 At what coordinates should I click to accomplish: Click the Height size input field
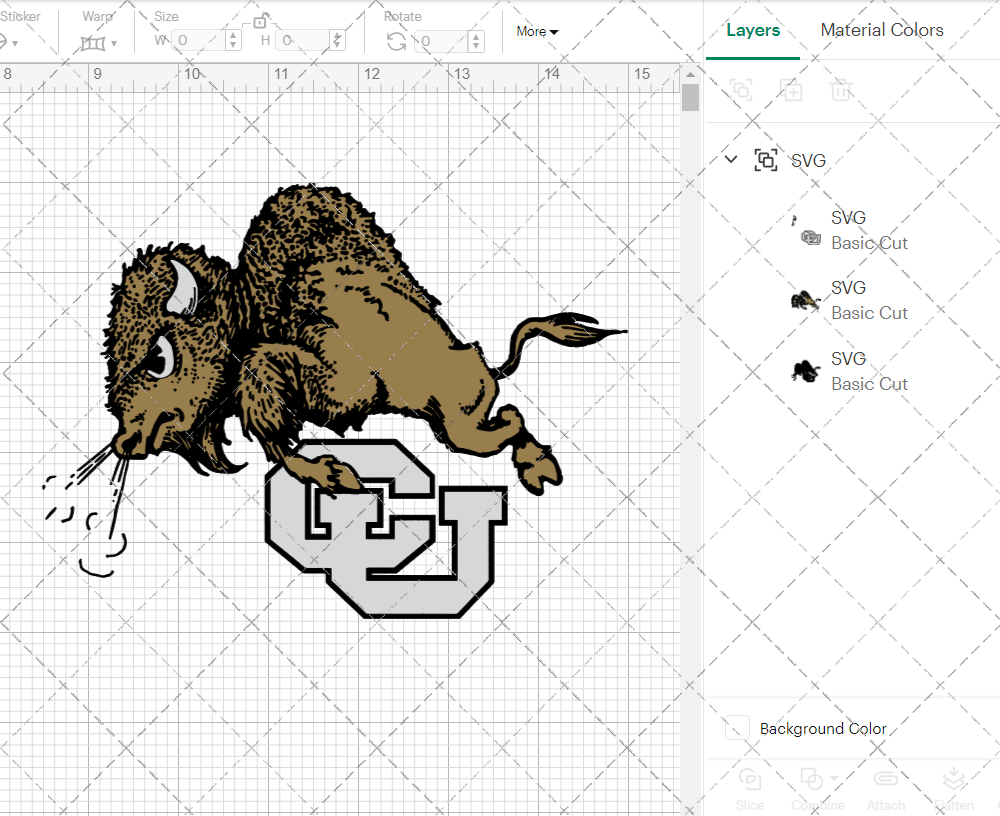(x=304, y=40)
